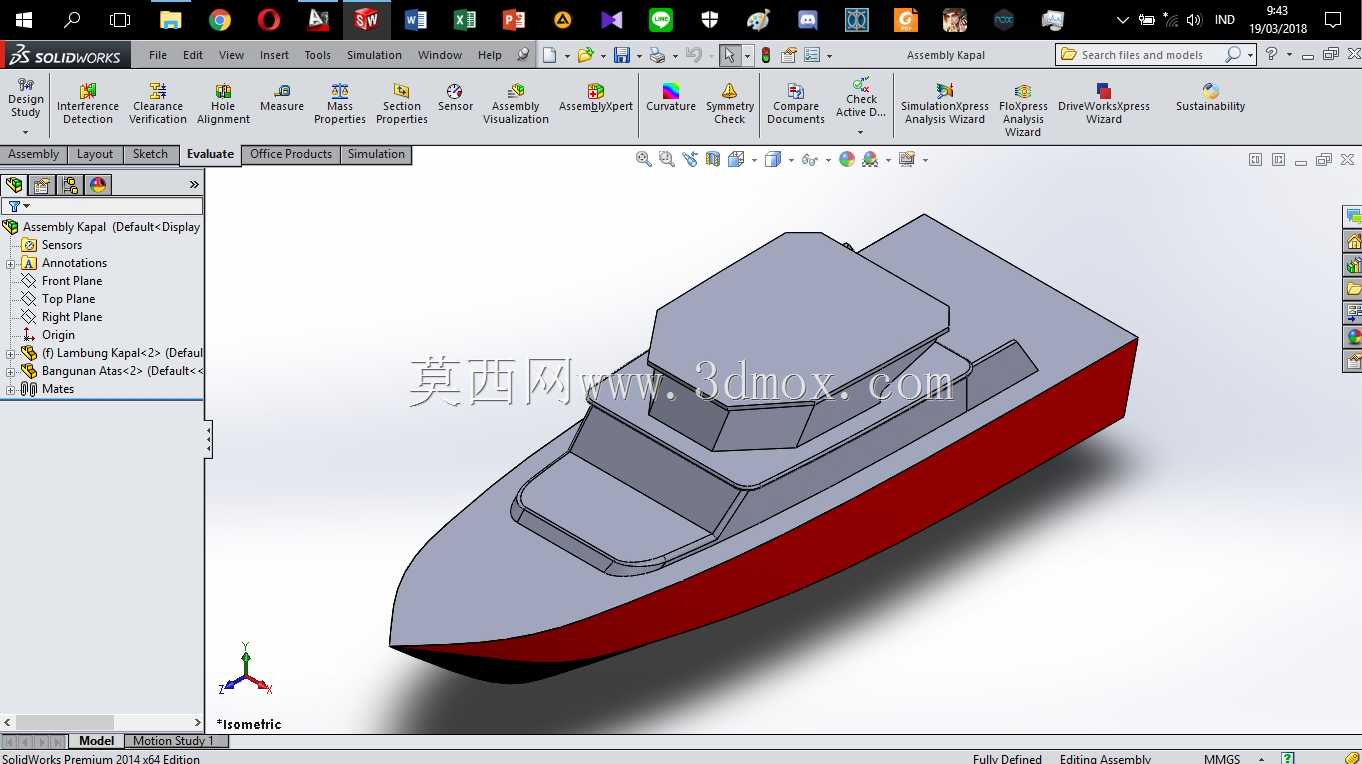Open the Insert menu

(x=274, y=55)
